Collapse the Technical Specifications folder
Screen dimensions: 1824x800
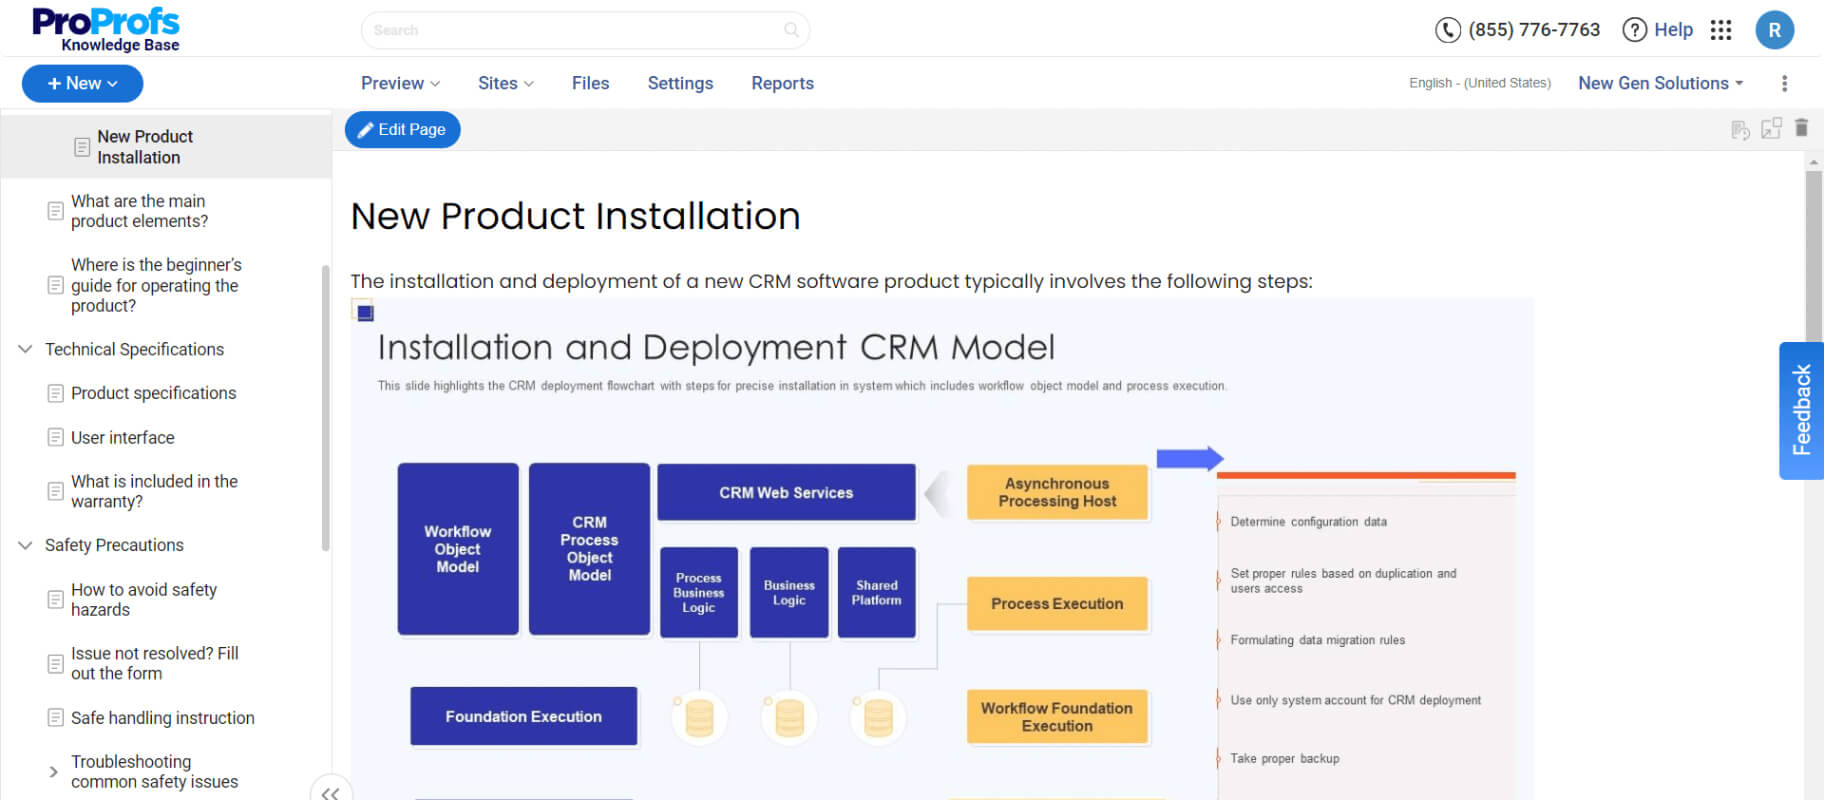pyautogui.click(x=25, y=349)
